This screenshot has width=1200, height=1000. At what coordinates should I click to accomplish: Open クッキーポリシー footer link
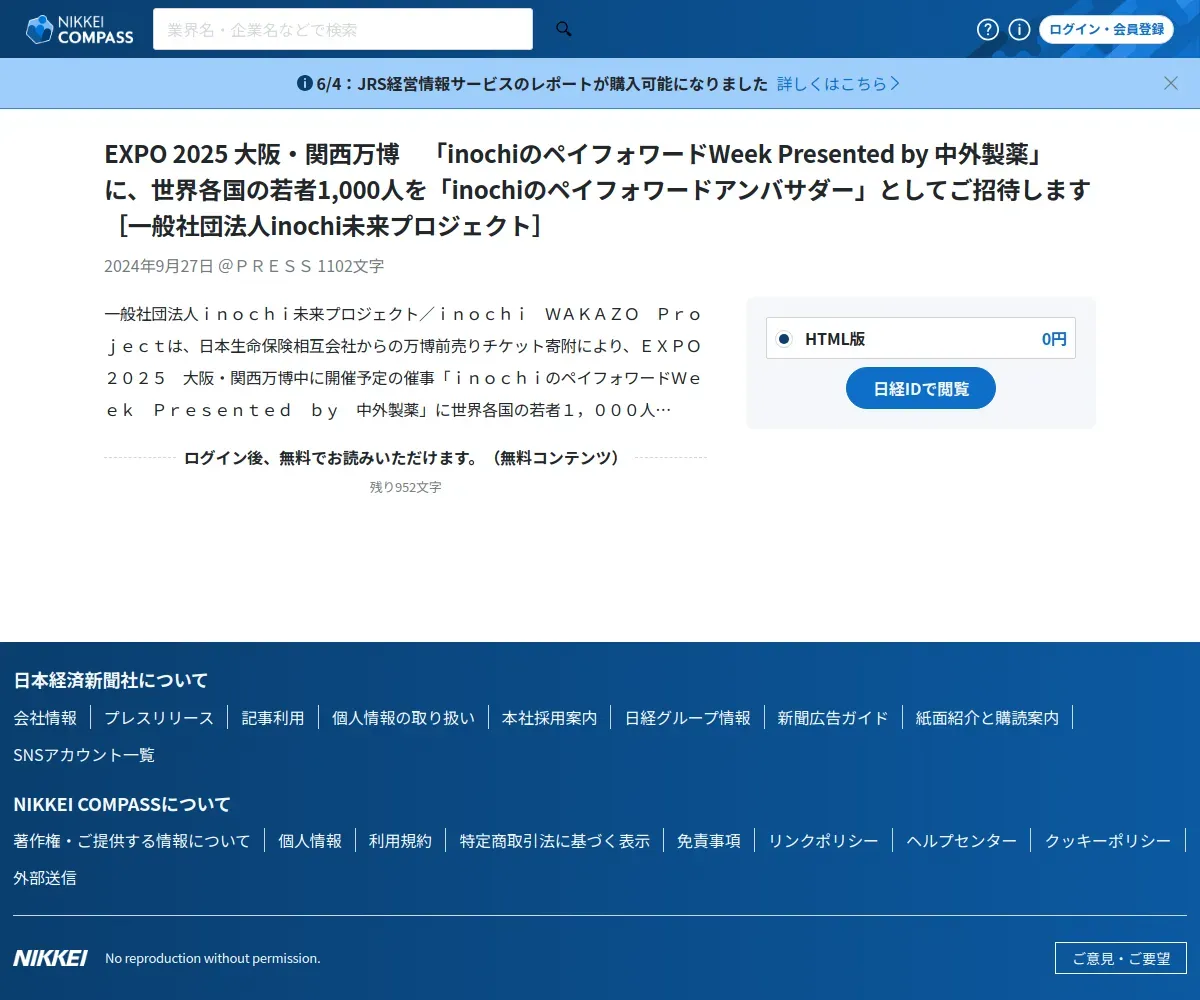(x=1108, y=841)
